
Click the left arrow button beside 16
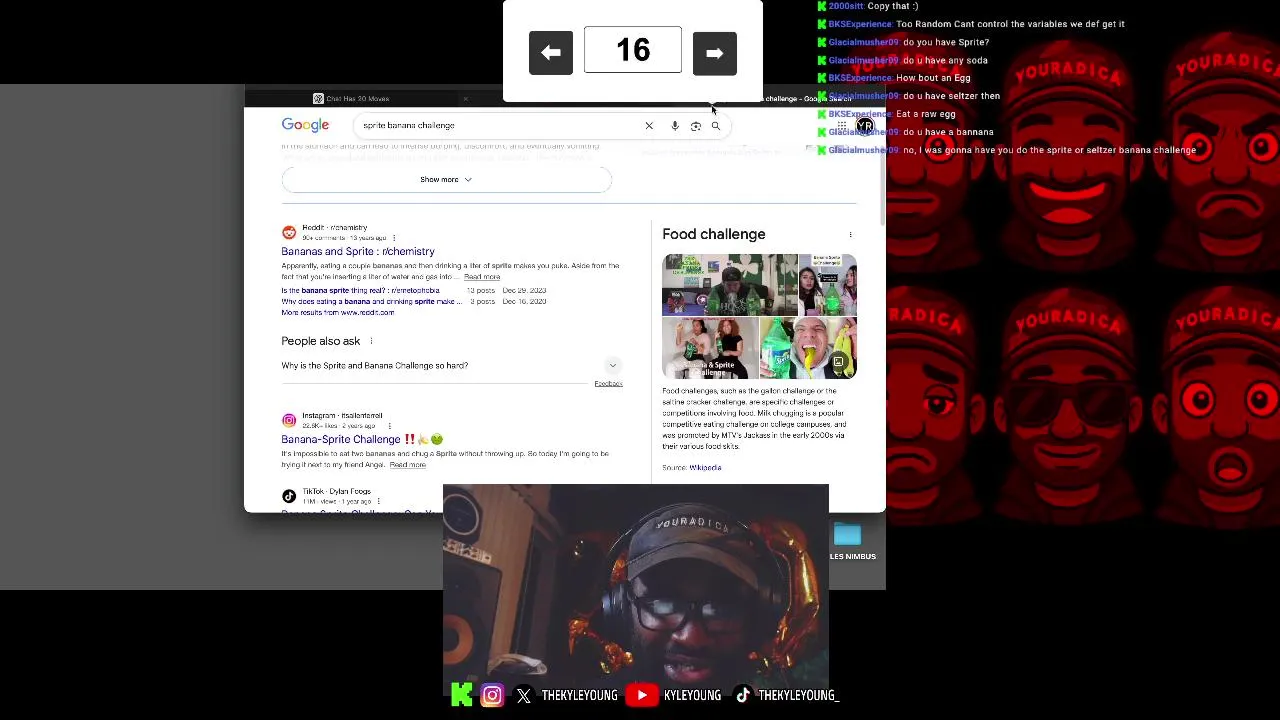pyautogui.click(x=551, y=53)
